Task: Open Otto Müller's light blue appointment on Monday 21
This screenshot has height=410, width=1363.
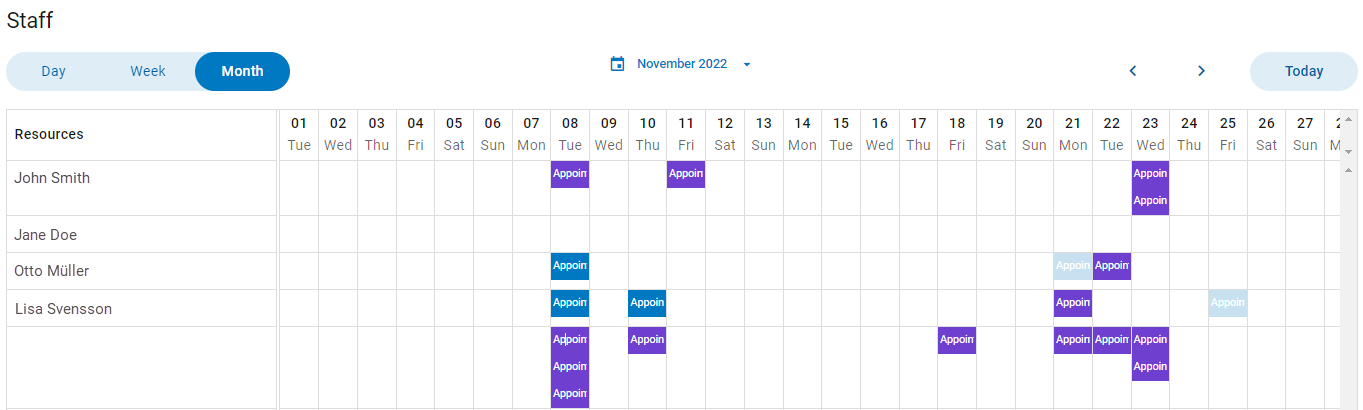Action: point(1073,266)
